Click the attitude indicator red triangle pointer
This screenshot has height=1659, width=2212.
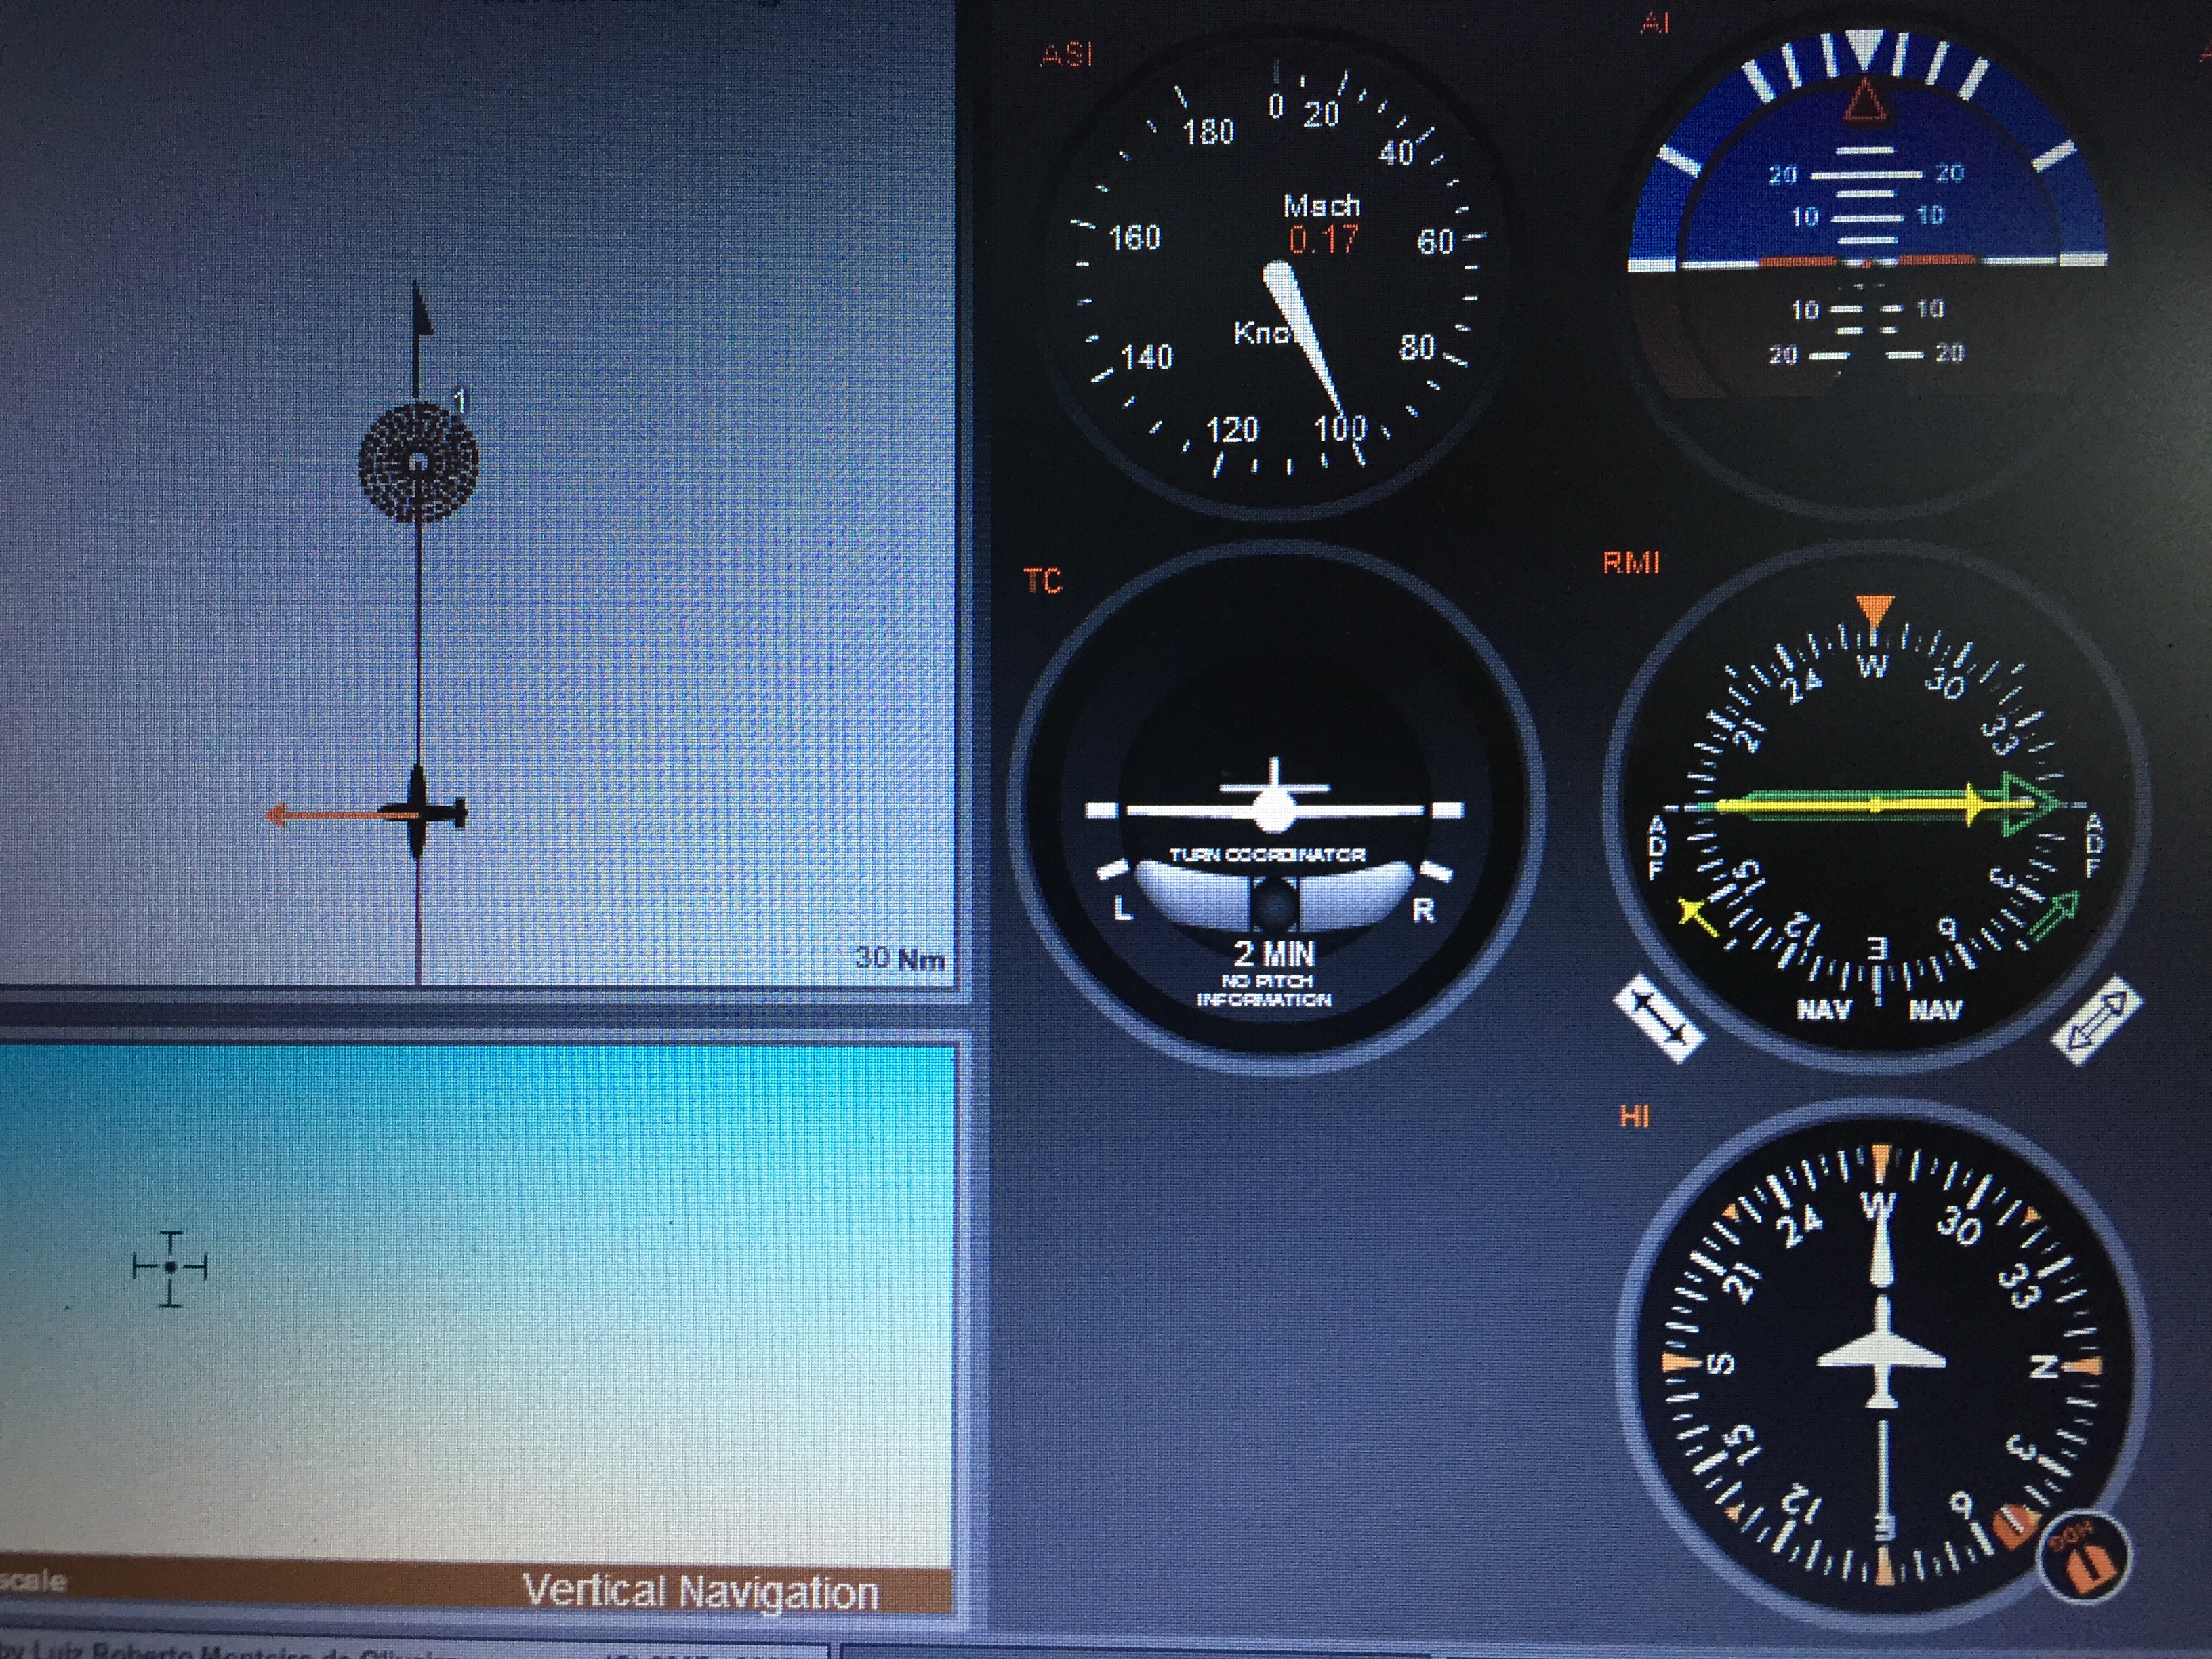tap(1864, 103)
